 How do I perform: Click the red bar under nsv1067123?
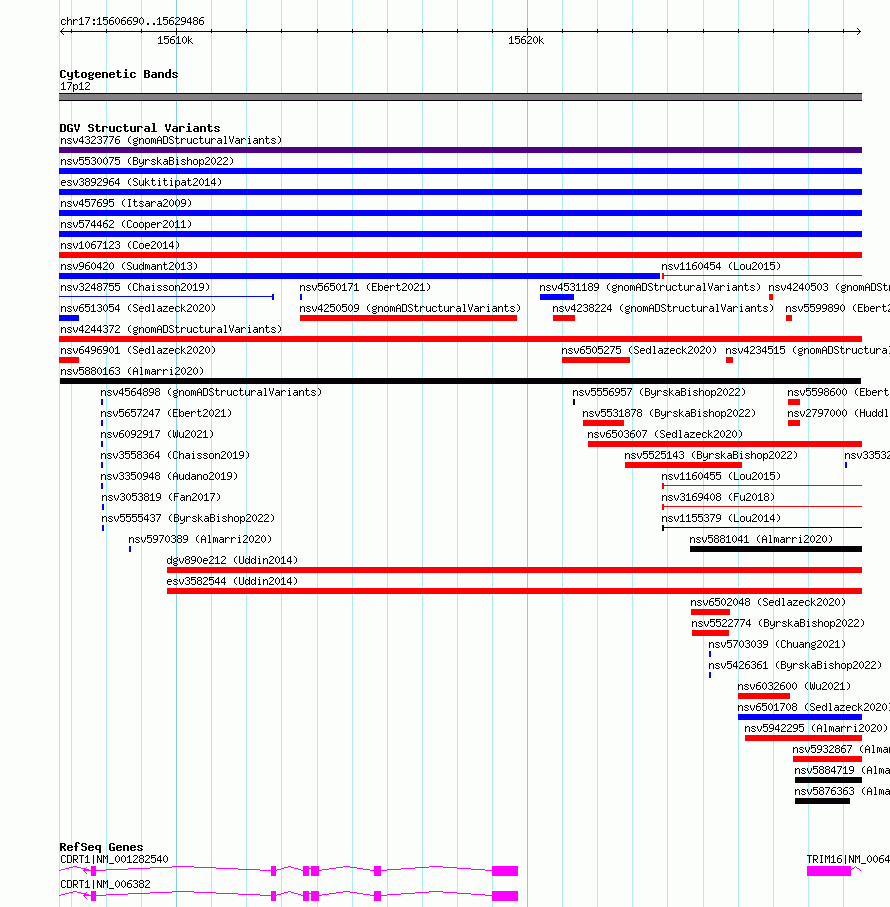pyautogui.click(x=460, y=255)
